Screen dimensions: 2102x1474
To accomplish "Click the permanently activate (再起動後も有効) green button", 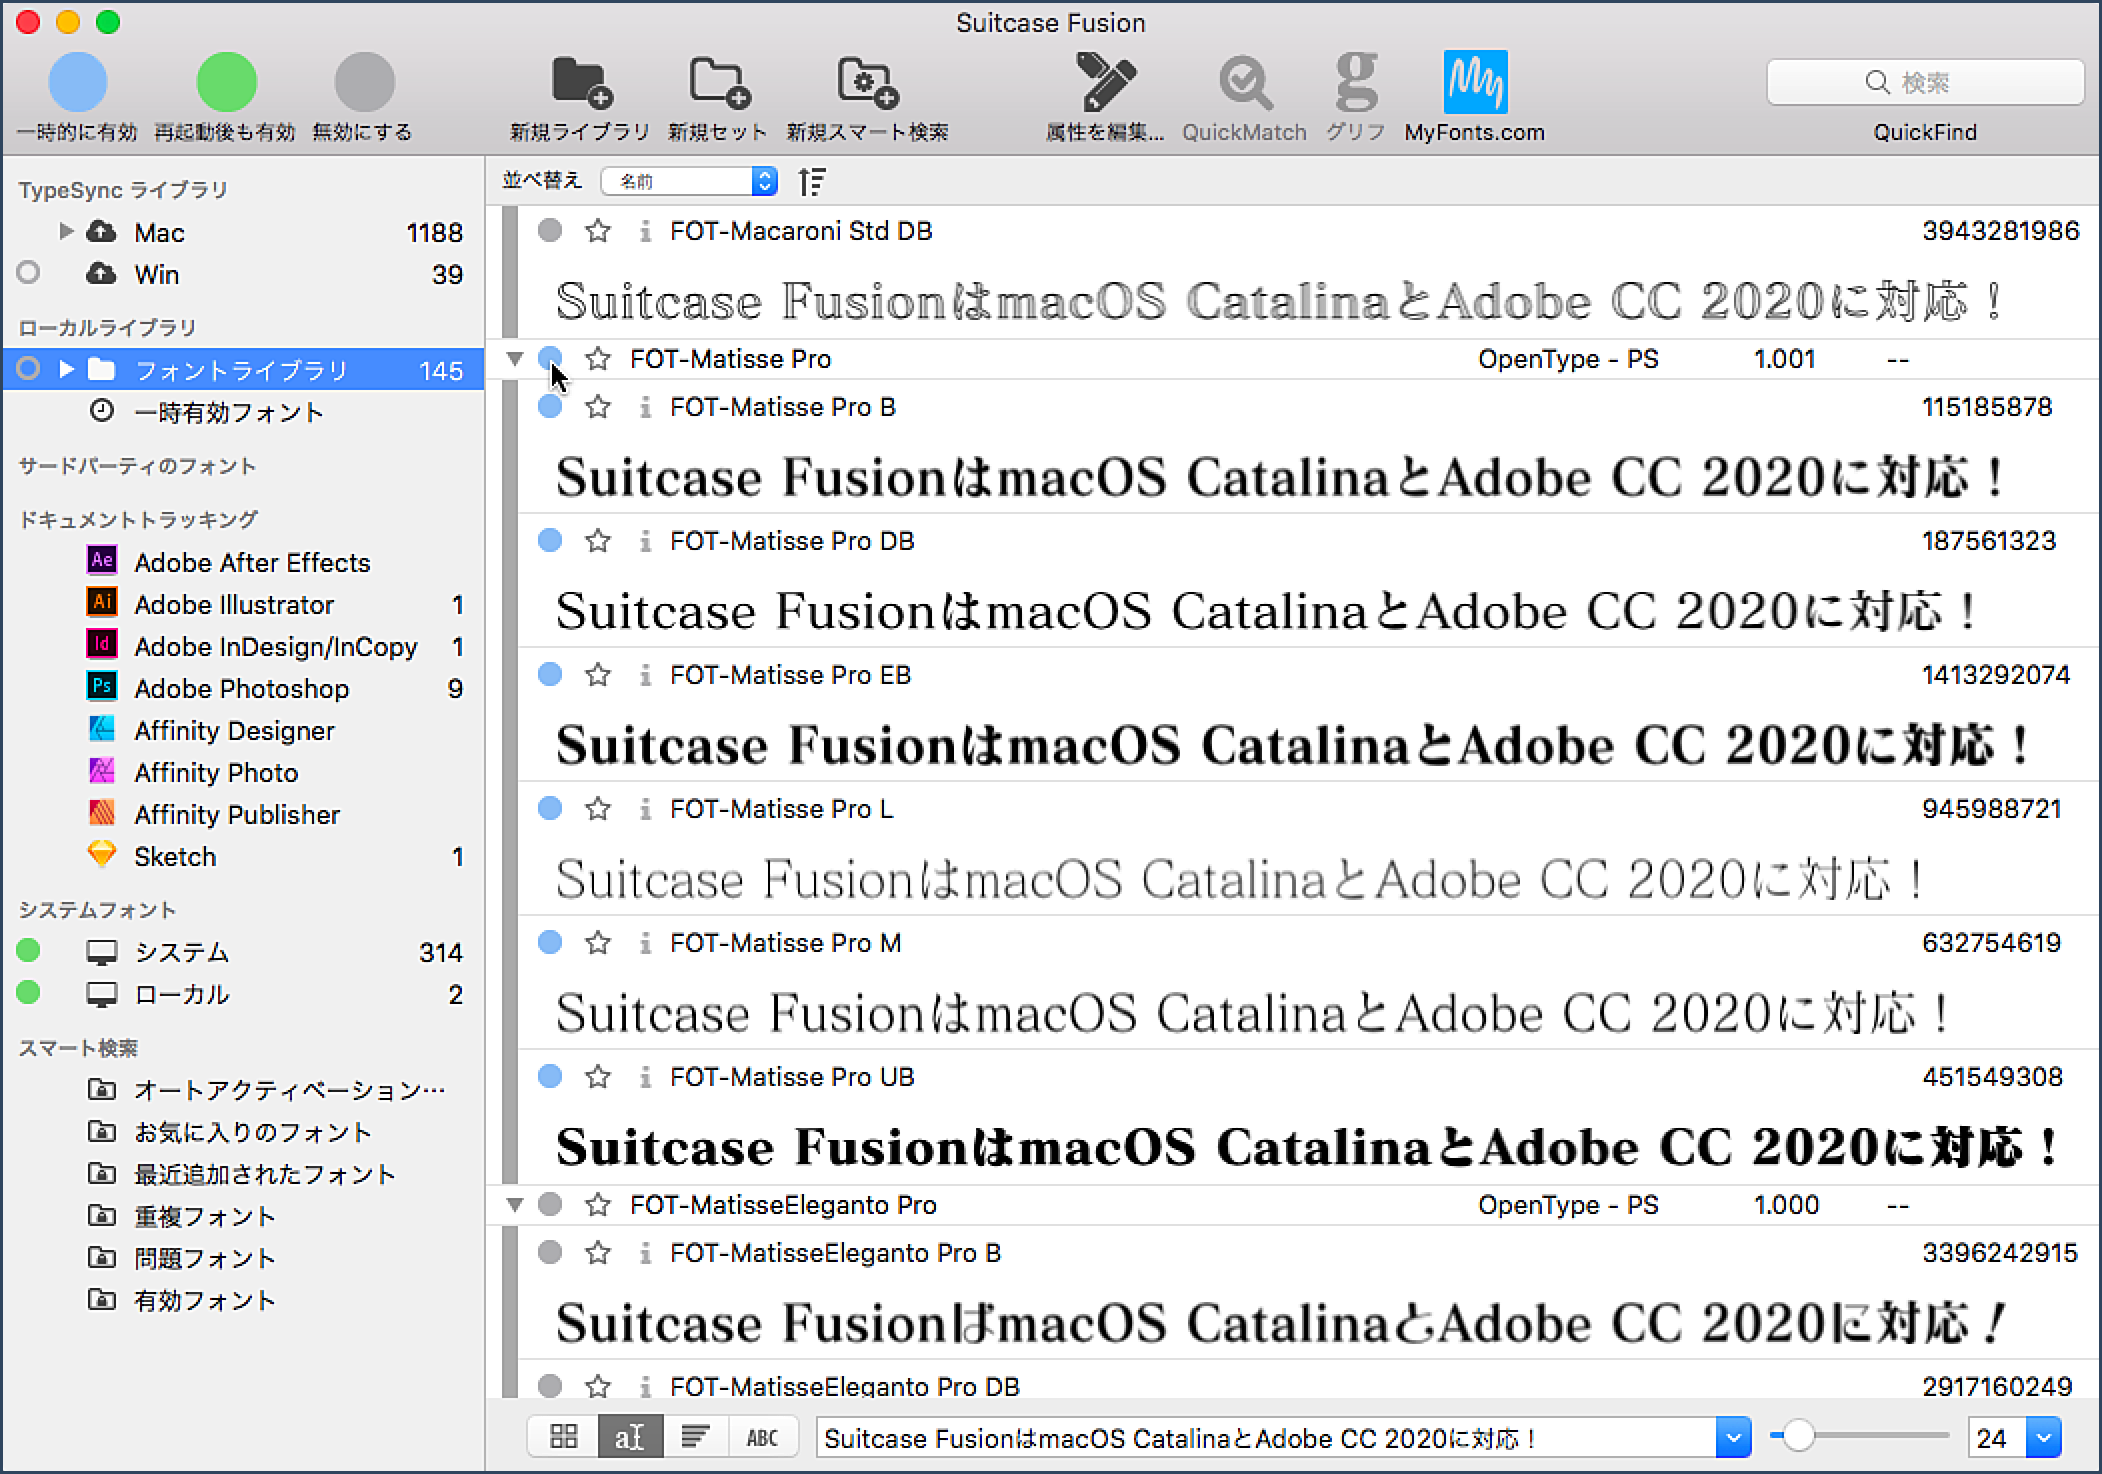I will (x=226, y=82).
